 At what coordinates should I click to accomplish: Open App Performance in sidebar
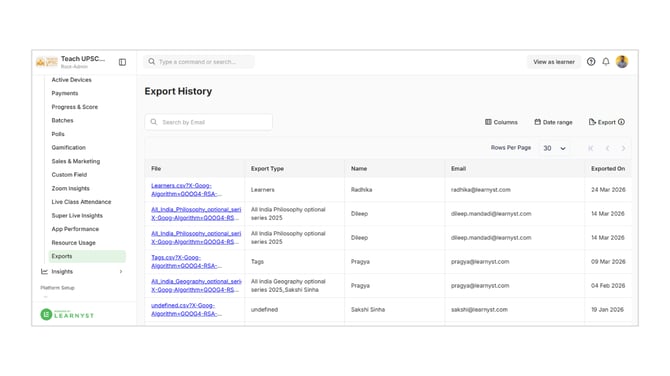tap(75, 229)
